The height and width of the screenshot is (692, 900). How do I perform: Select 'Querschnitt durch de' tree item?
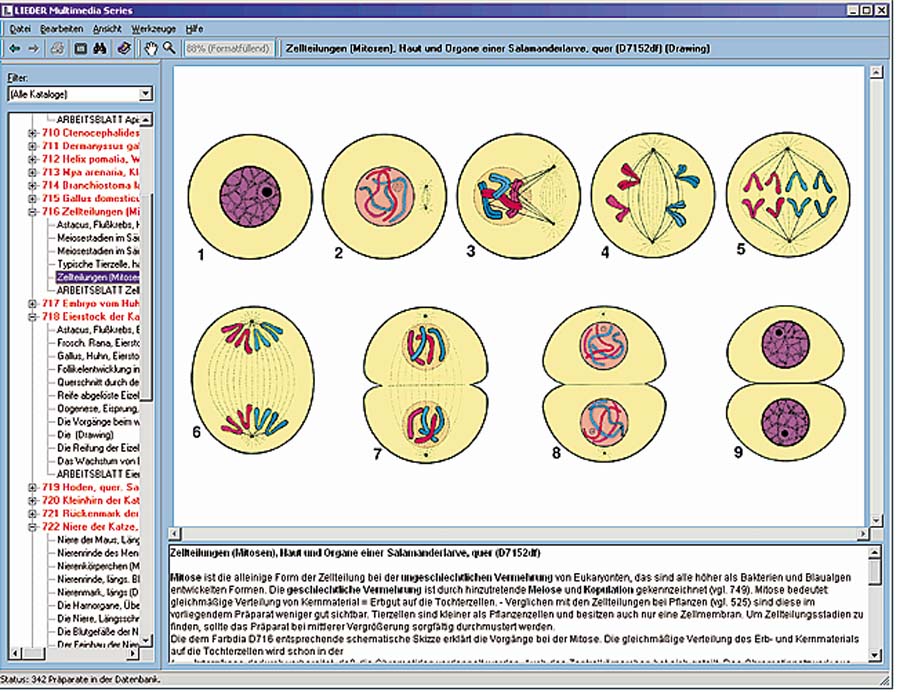point(98,382)
